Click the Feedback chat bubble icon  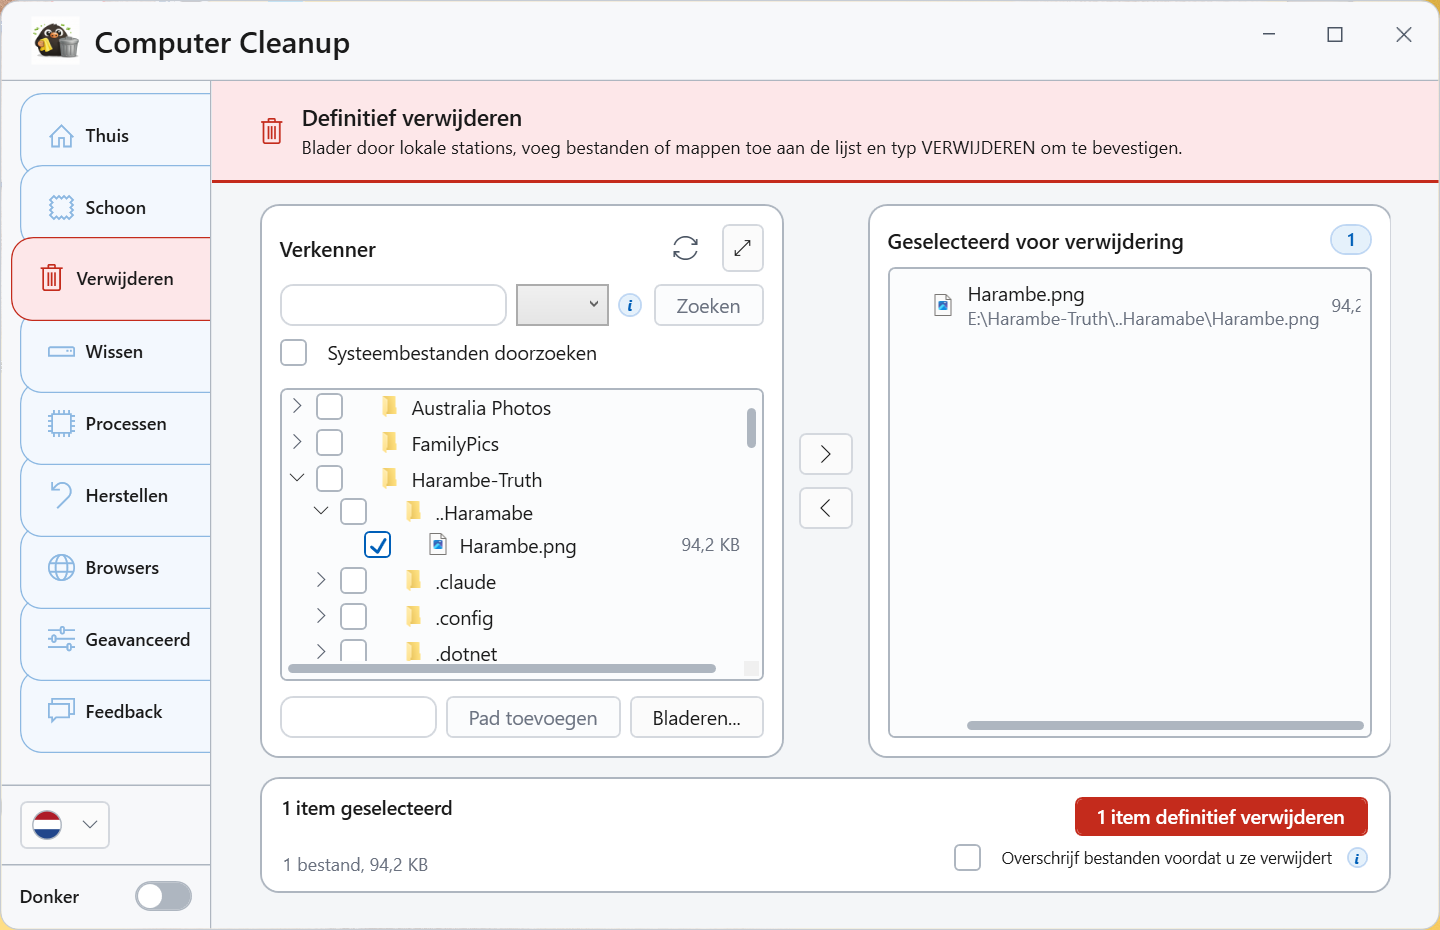coord(61,712)
